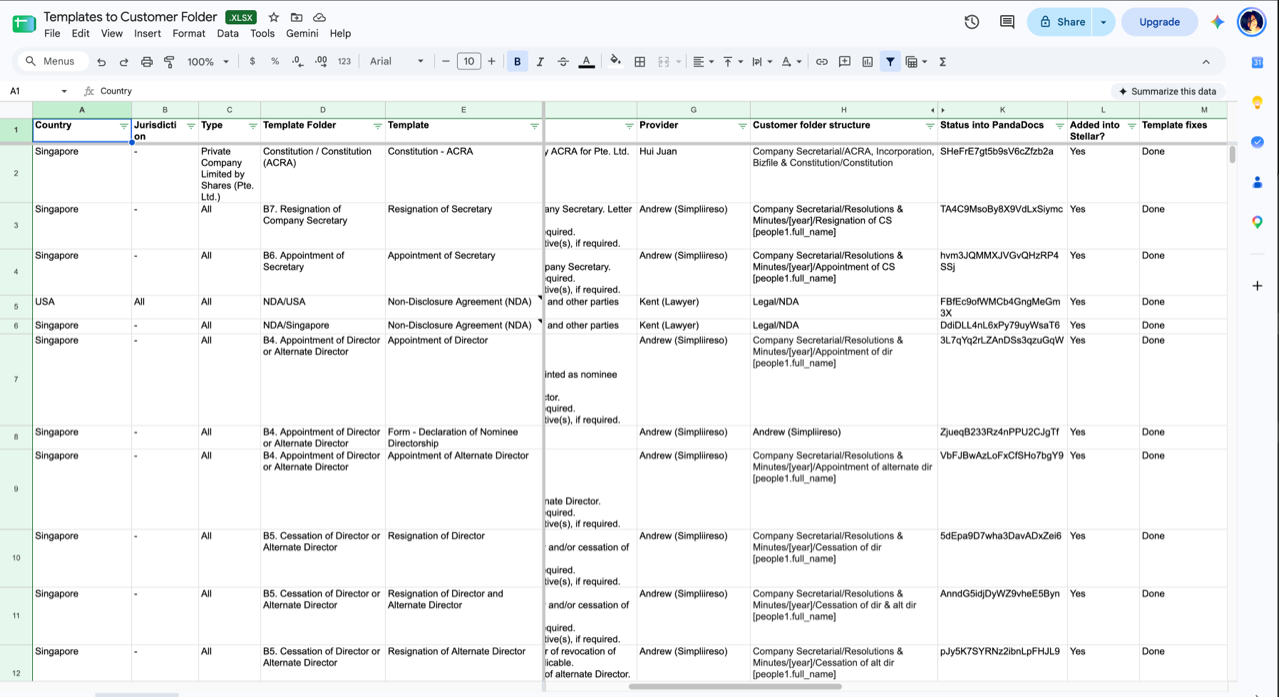This screenshot has height=697, width=1279.
Task: Click the Upgrade button
Action: point(1159,22)
